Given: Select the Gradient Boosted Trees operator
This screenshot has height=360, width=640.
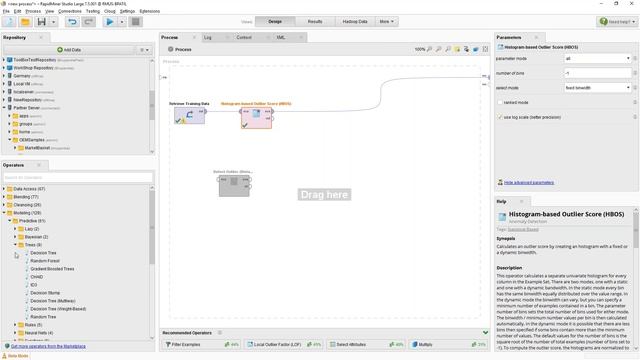Looking at the screenshot, I should (x=52, y=269).
